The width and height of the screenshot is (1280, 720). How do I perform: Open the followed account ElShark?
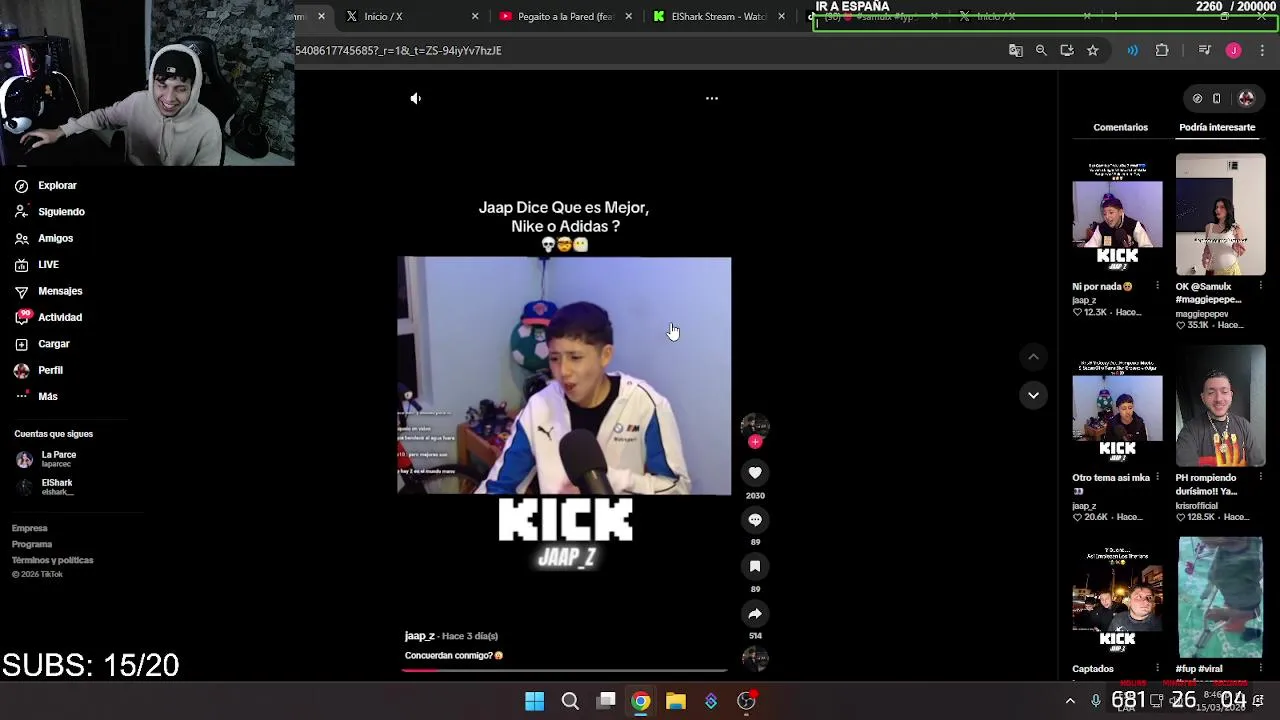[x=46, y=487]
